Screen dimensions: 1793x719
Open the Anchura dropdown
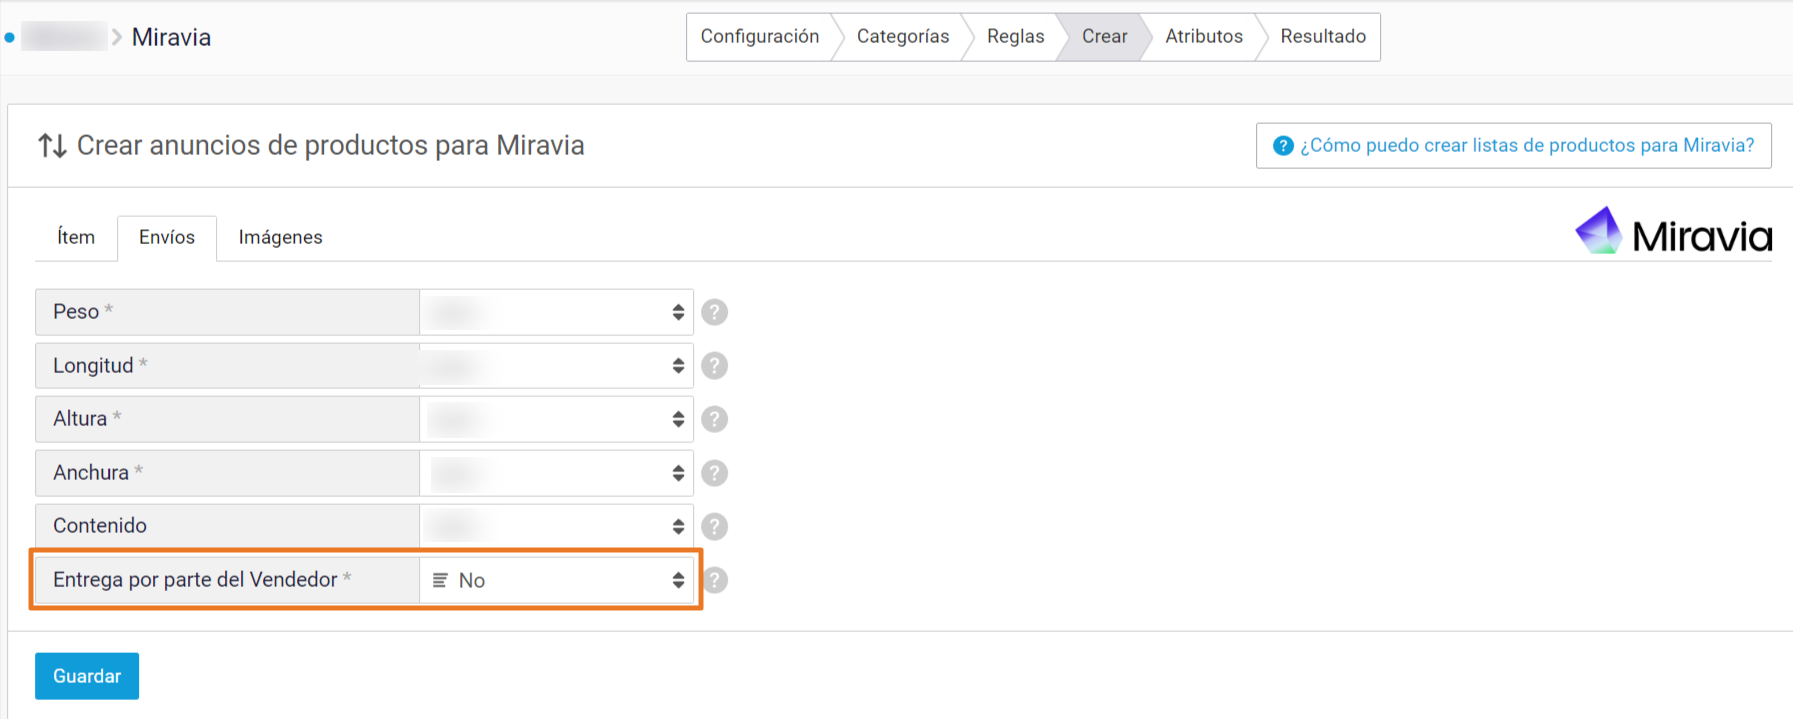click(556, 473)
